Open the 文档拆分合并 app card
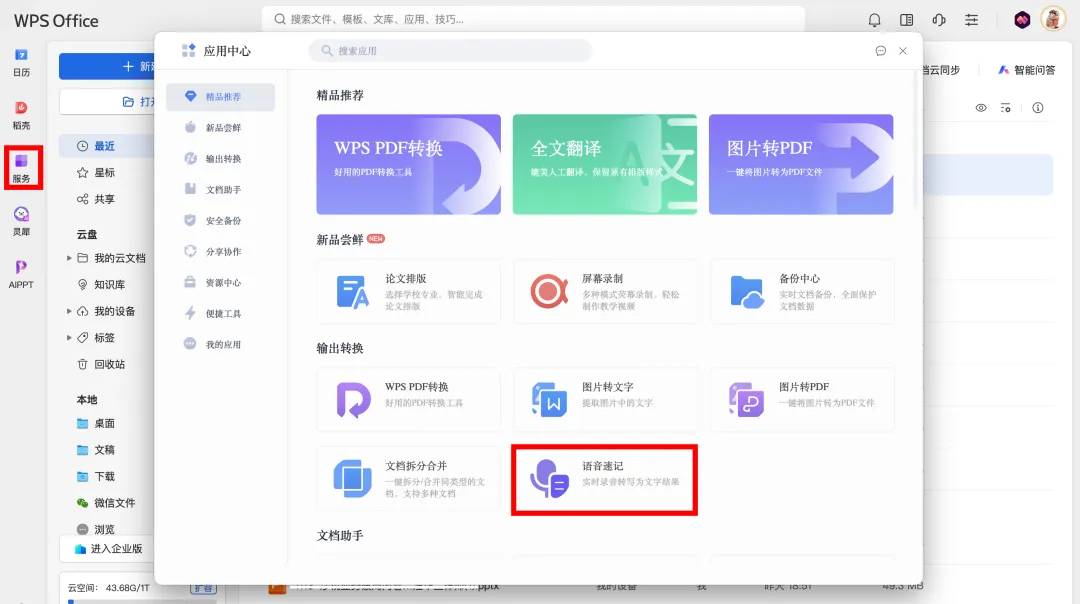Screen dimensions: 1080x604 [408, 479]
